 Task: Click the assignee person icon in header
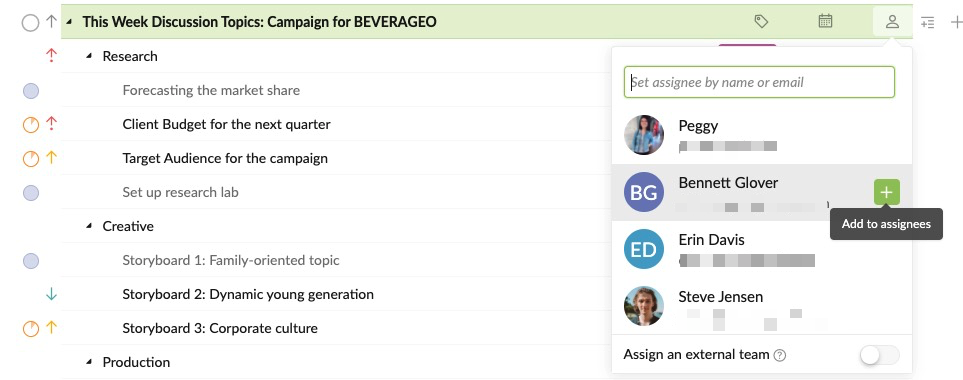click(892, 22)
